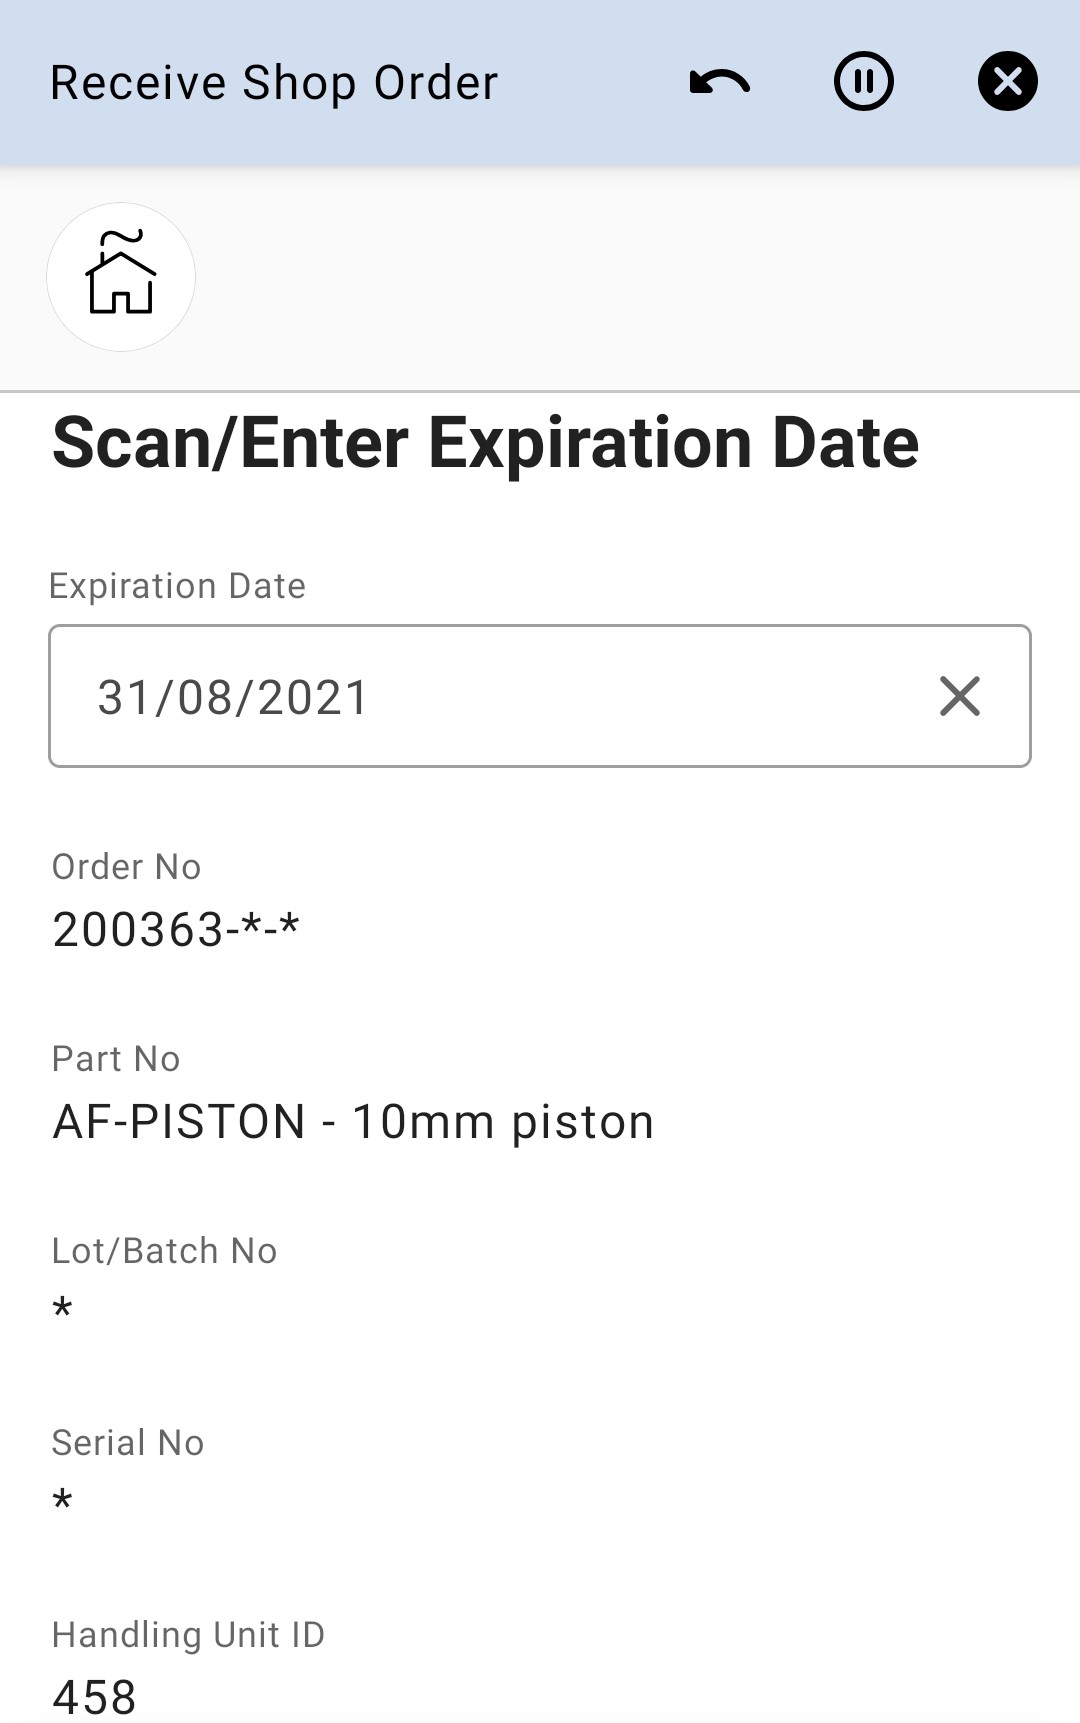Clear the Expiration Date field
The width and height of the screenshot is (1080, 1723).
959,696
